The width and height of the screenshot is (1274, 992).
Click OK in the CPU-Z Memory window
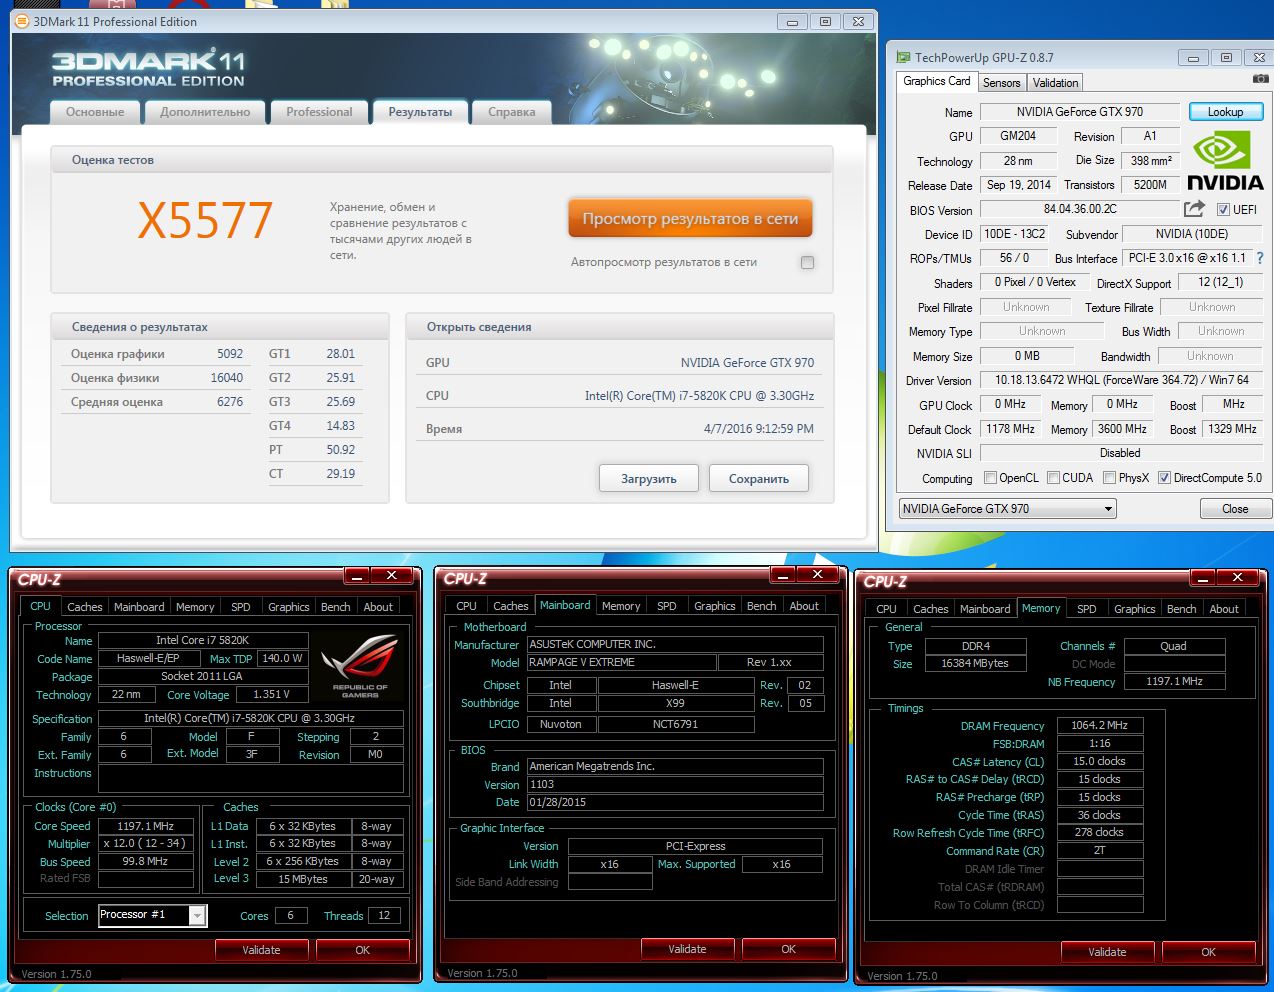point(1208,952)
